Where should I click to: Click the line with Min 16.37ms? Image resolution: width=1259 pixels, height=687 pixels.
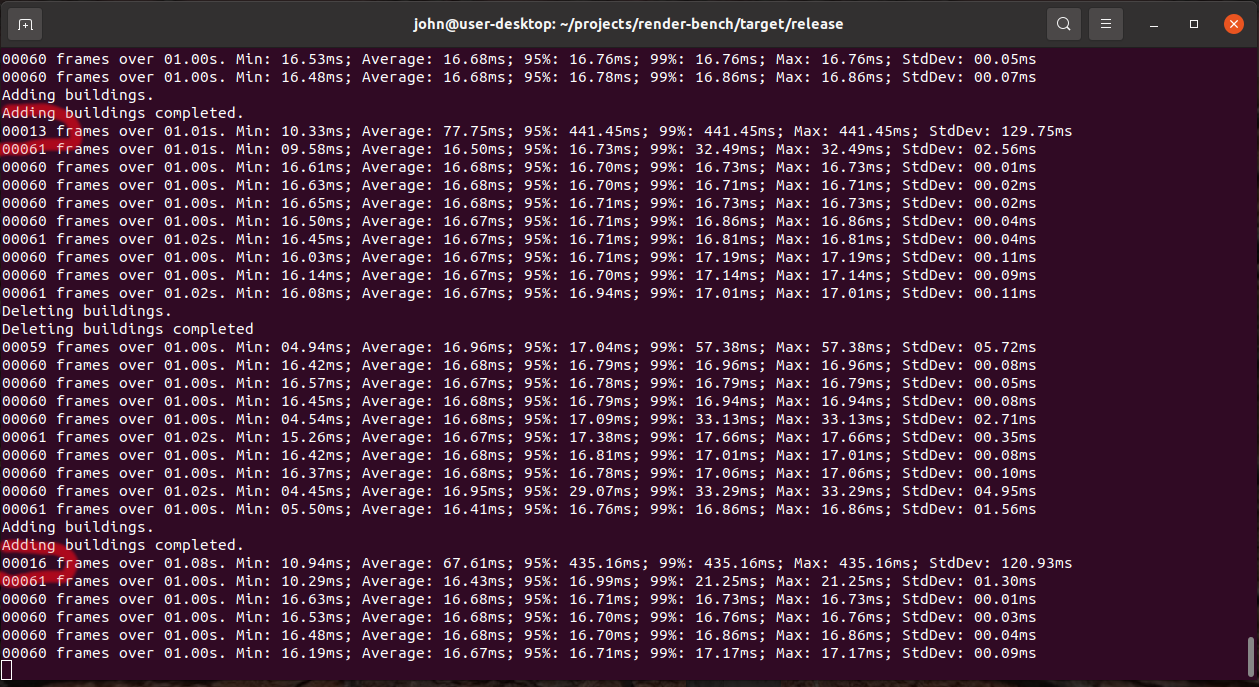click(x=519, y=473)
